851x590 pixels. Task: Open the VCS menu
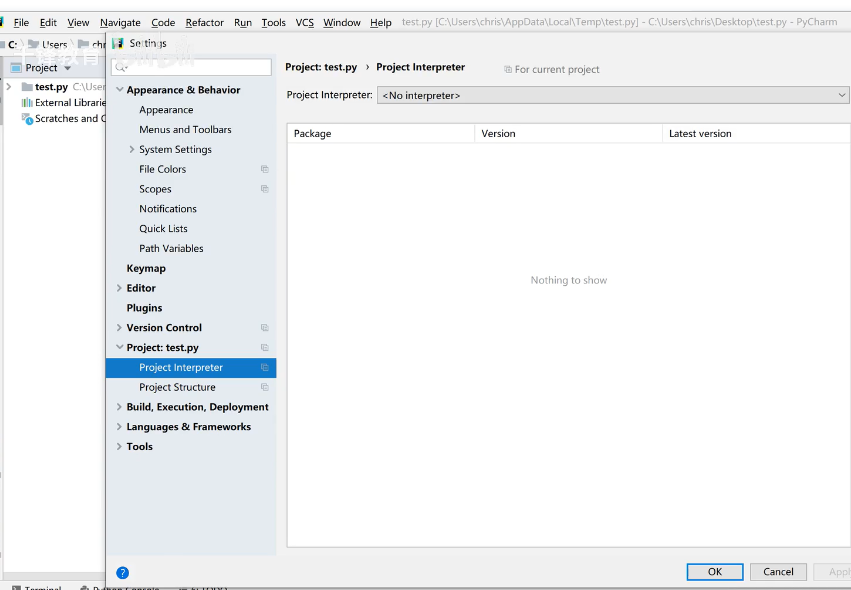304,22
